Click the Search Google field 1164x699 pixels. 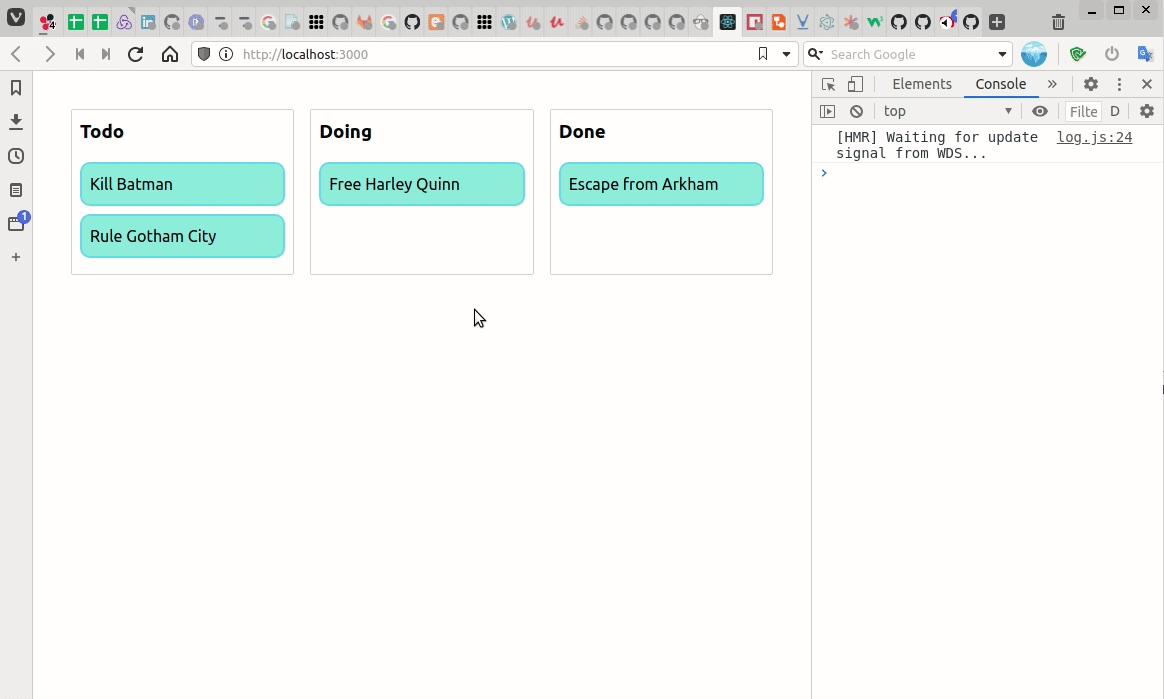pyautogui.click(x=909, y=54)
